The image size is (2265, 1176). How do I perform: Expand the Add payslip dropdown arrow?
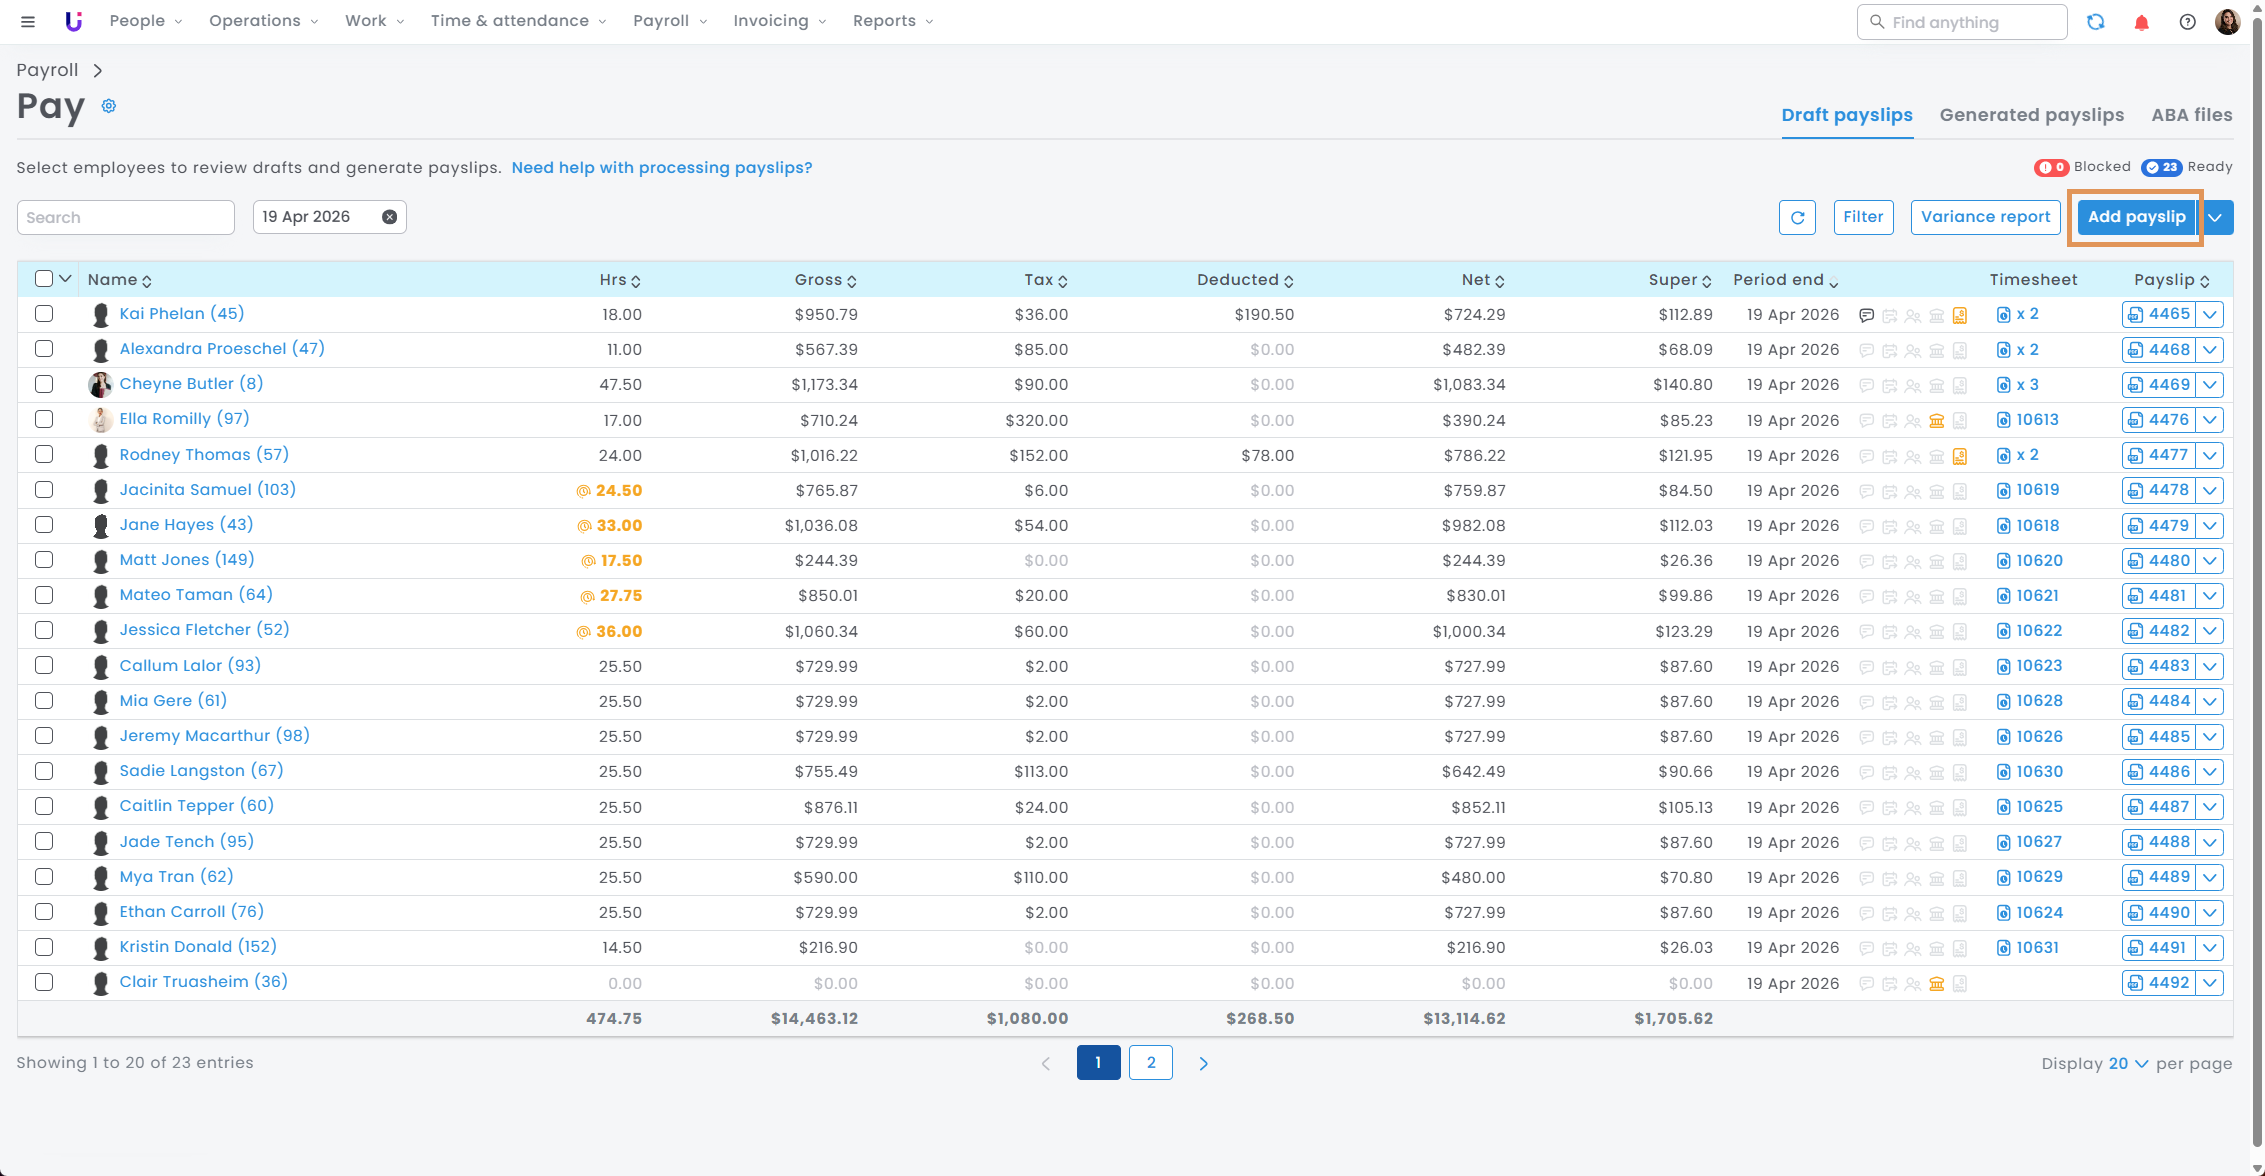pyautogui.click(x=2216, y=217)
